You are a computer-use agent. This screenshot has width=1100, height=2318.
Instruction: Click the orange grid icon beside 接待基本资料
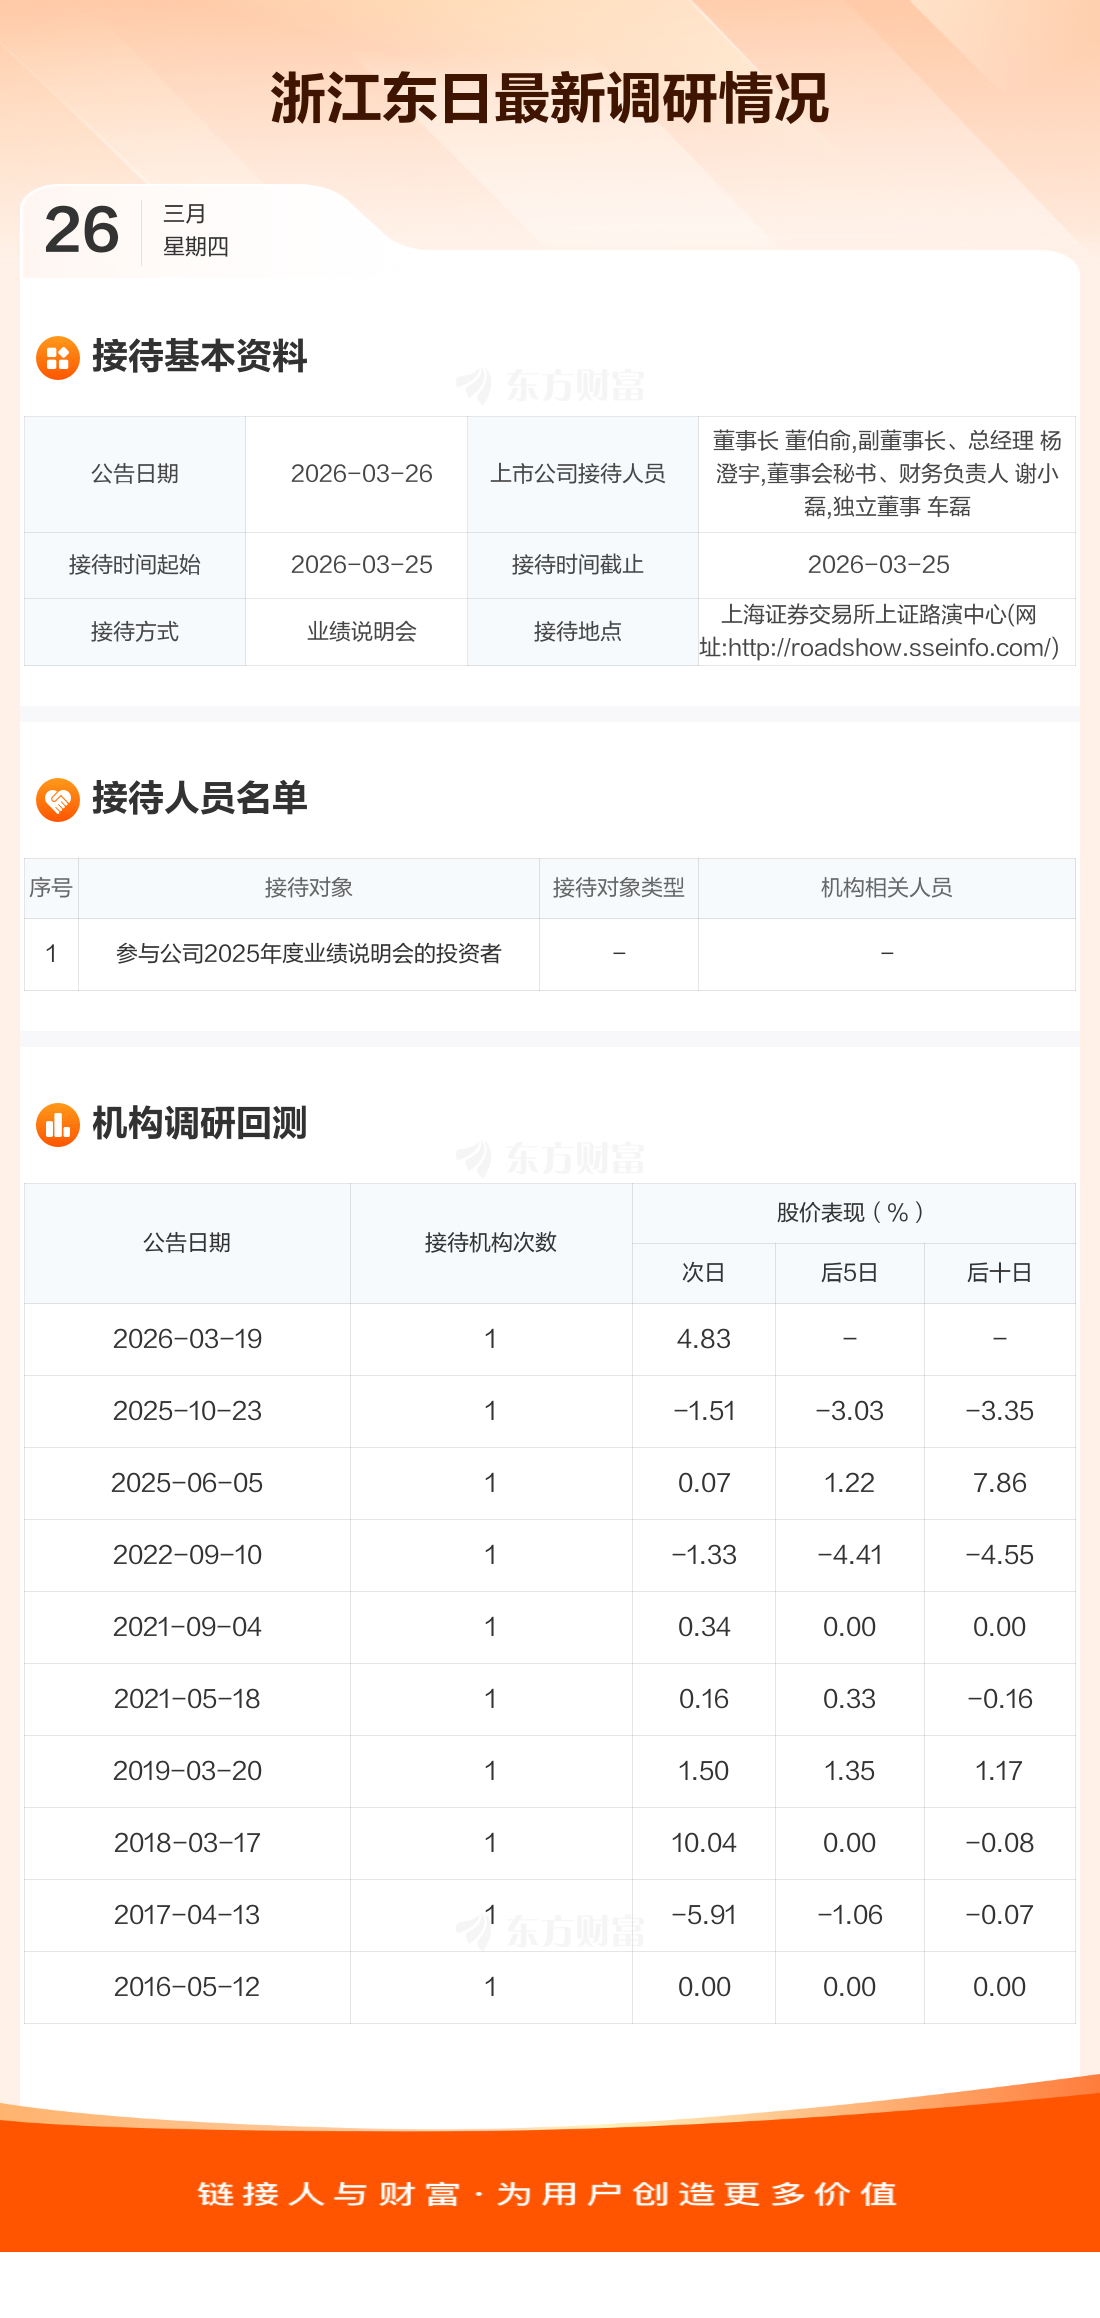[x=58, y=358]
